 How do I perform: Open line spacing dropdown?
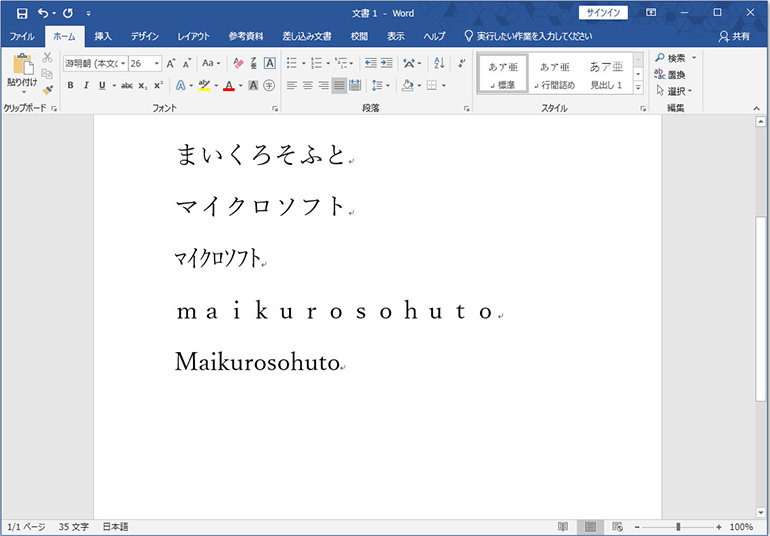point(381,85)
